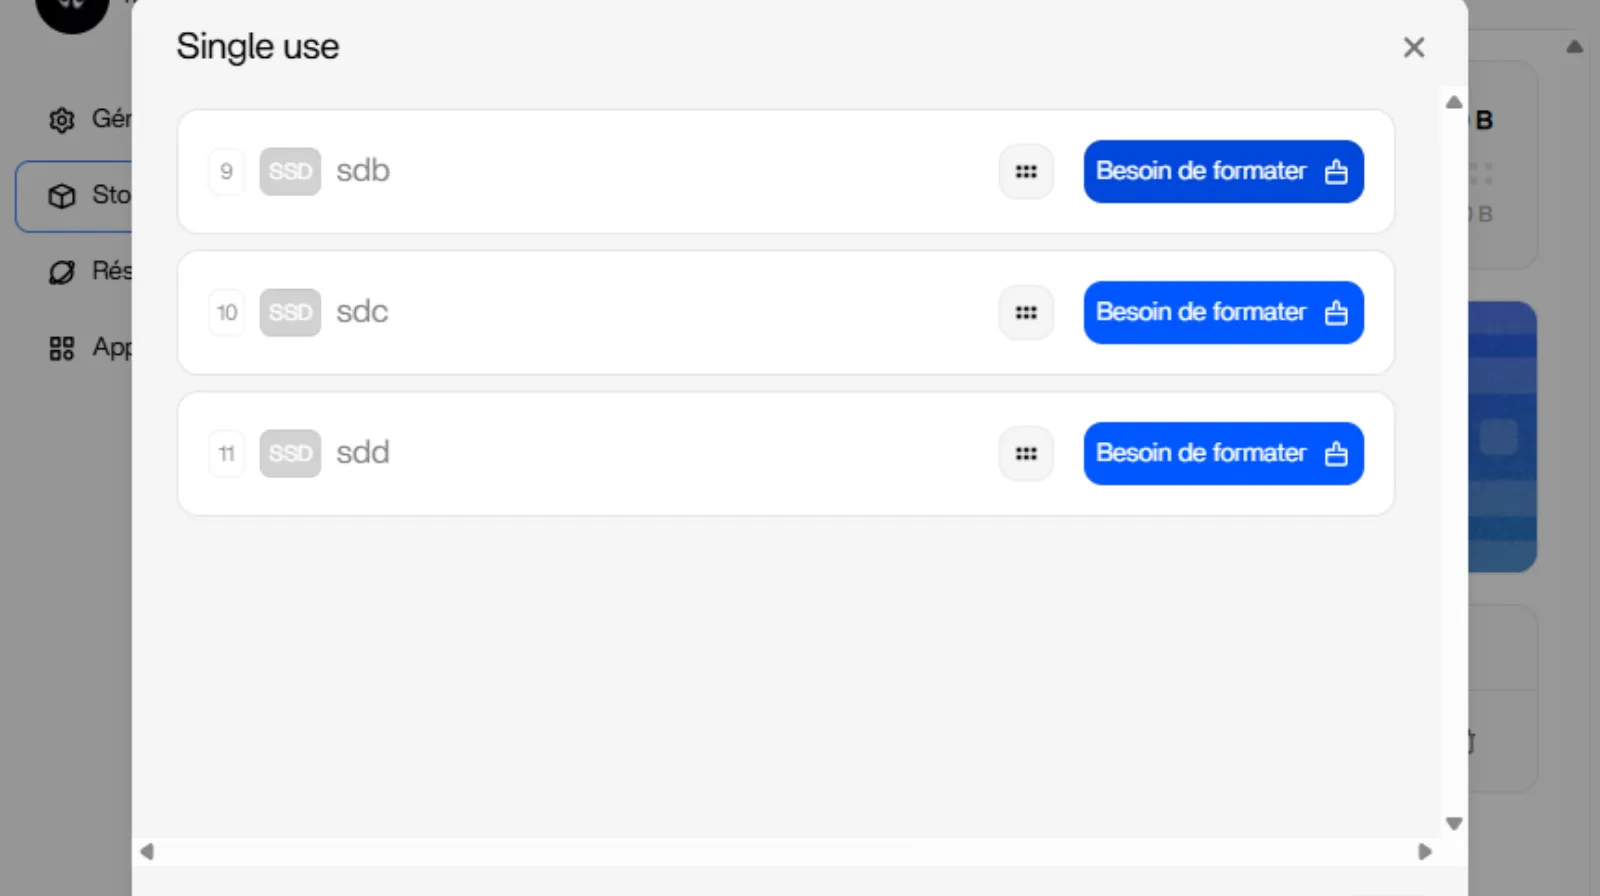Click the planet network icon in sidebar
Screen dimensions: 1600x896
pyautogui.click(x=62, y=272)
